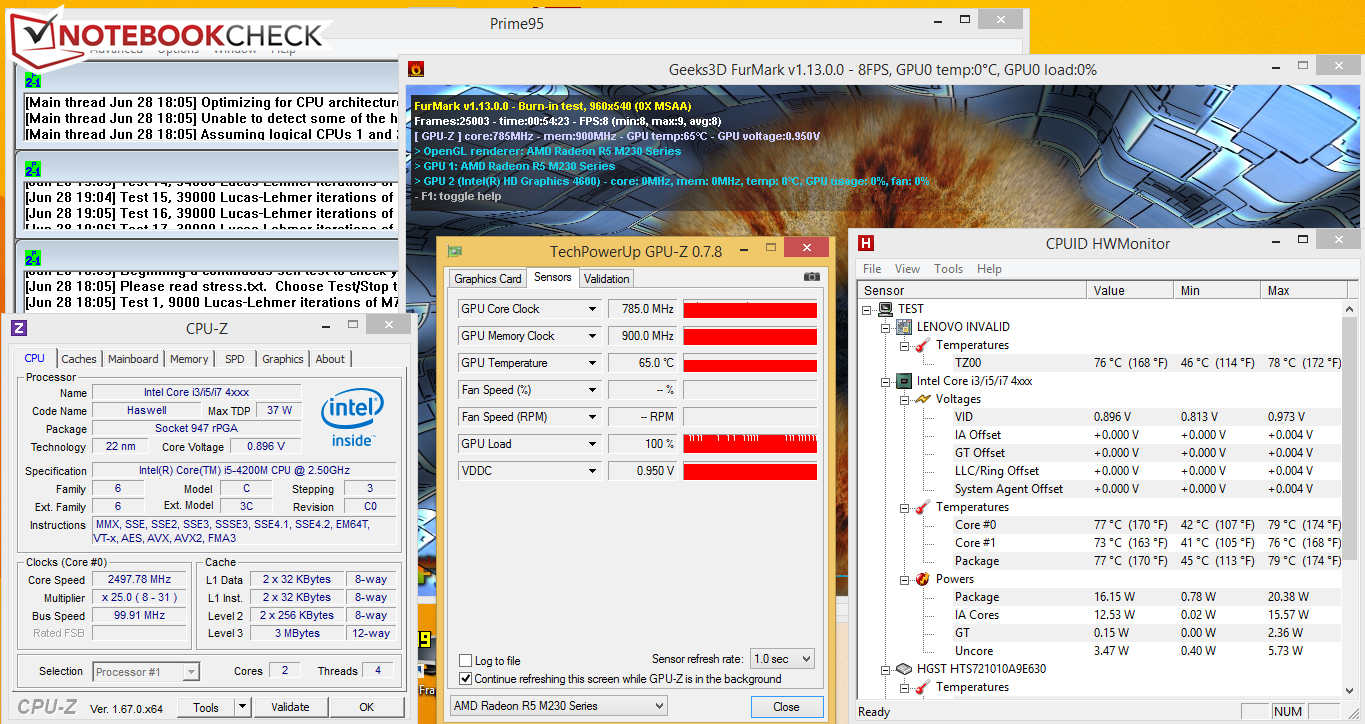This screenshot has width=1365, height=724.
Task: Click the Validate button in CPU-Z
Action: [x=290, y=707]
